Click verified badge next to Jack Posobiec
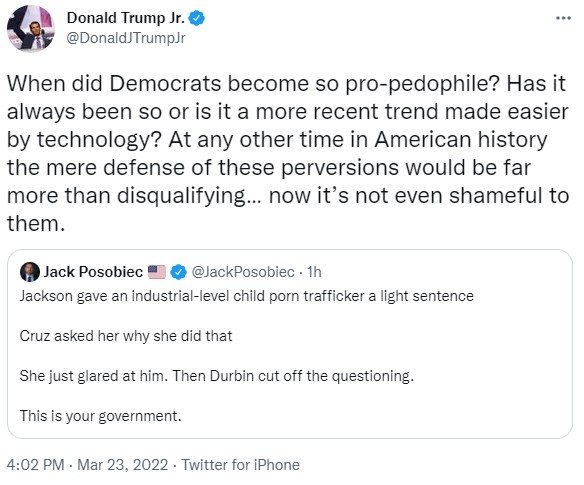 [x=178, y=272]
